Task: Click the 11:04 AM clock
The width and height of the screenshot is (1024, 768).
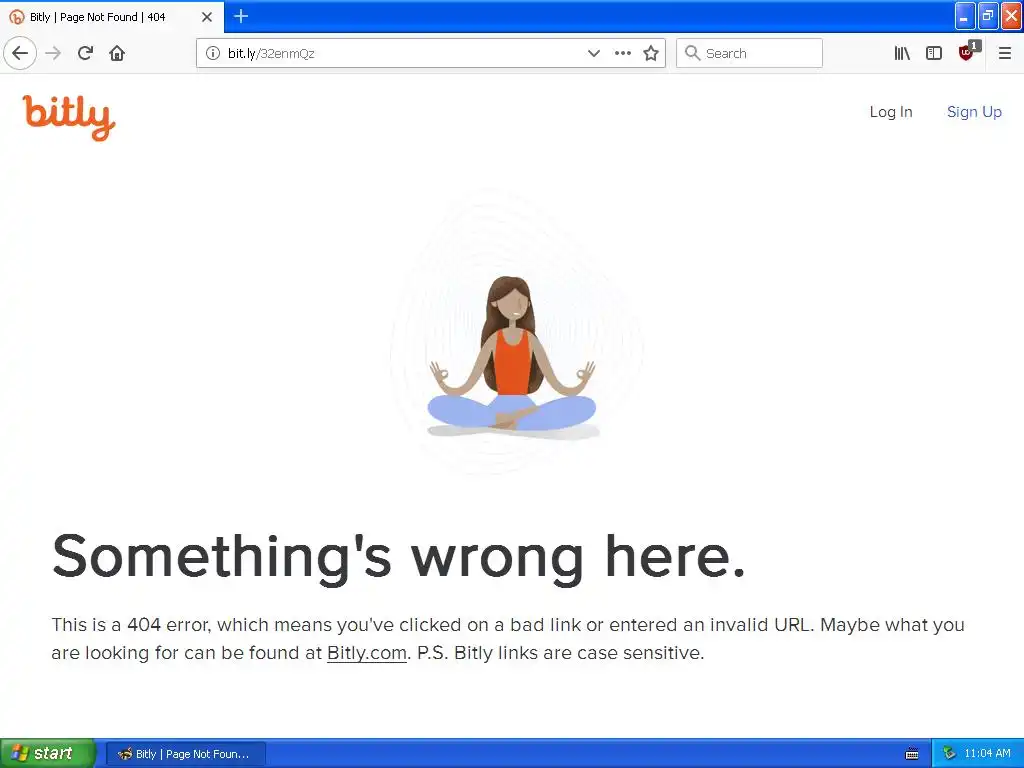Action: (x=987, y=753)
